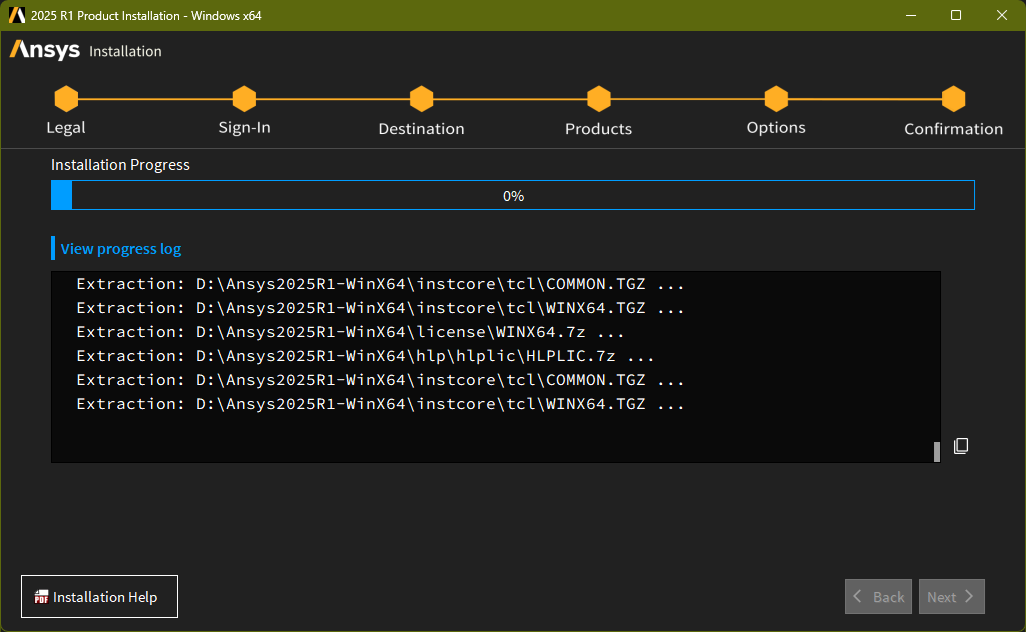Click the Destination step hexagon
This screenshot has height=632, width=1026.
pyautogui.click(x=421, y=99)
